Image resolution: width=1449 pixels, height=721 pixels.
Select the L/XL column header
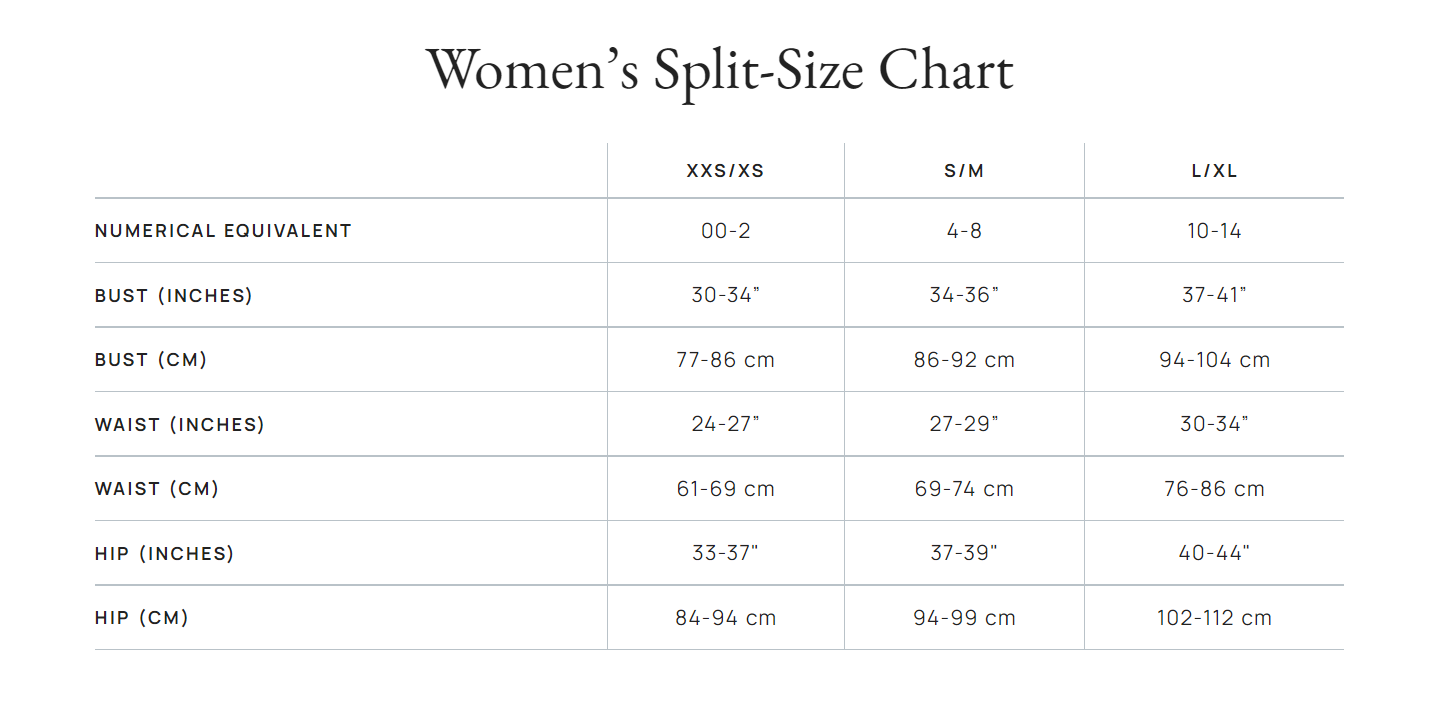[1214, 171]
